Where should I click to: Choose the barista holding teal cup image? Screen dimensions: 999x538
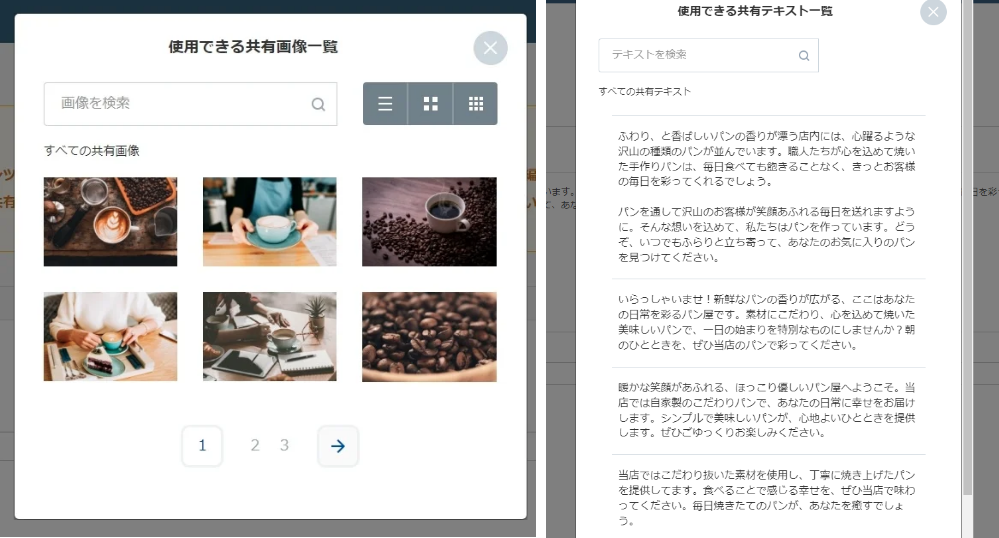point(269,222)
